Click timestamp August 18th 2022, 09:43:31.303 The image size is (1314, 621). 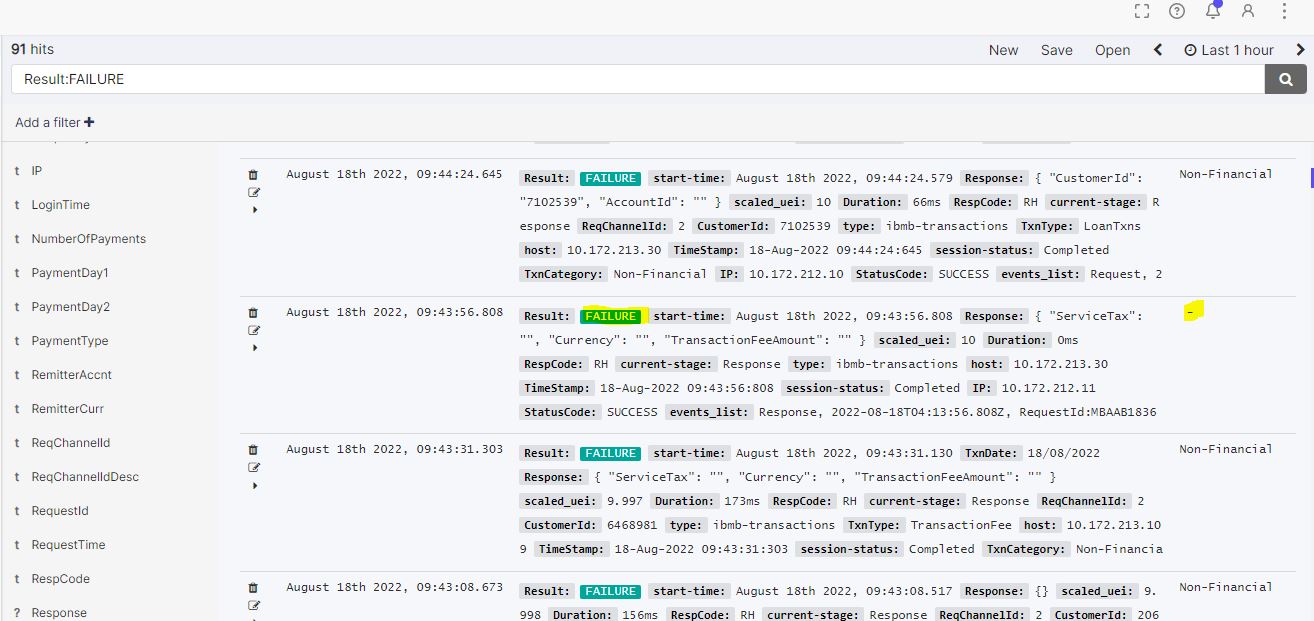pos(395,449)
